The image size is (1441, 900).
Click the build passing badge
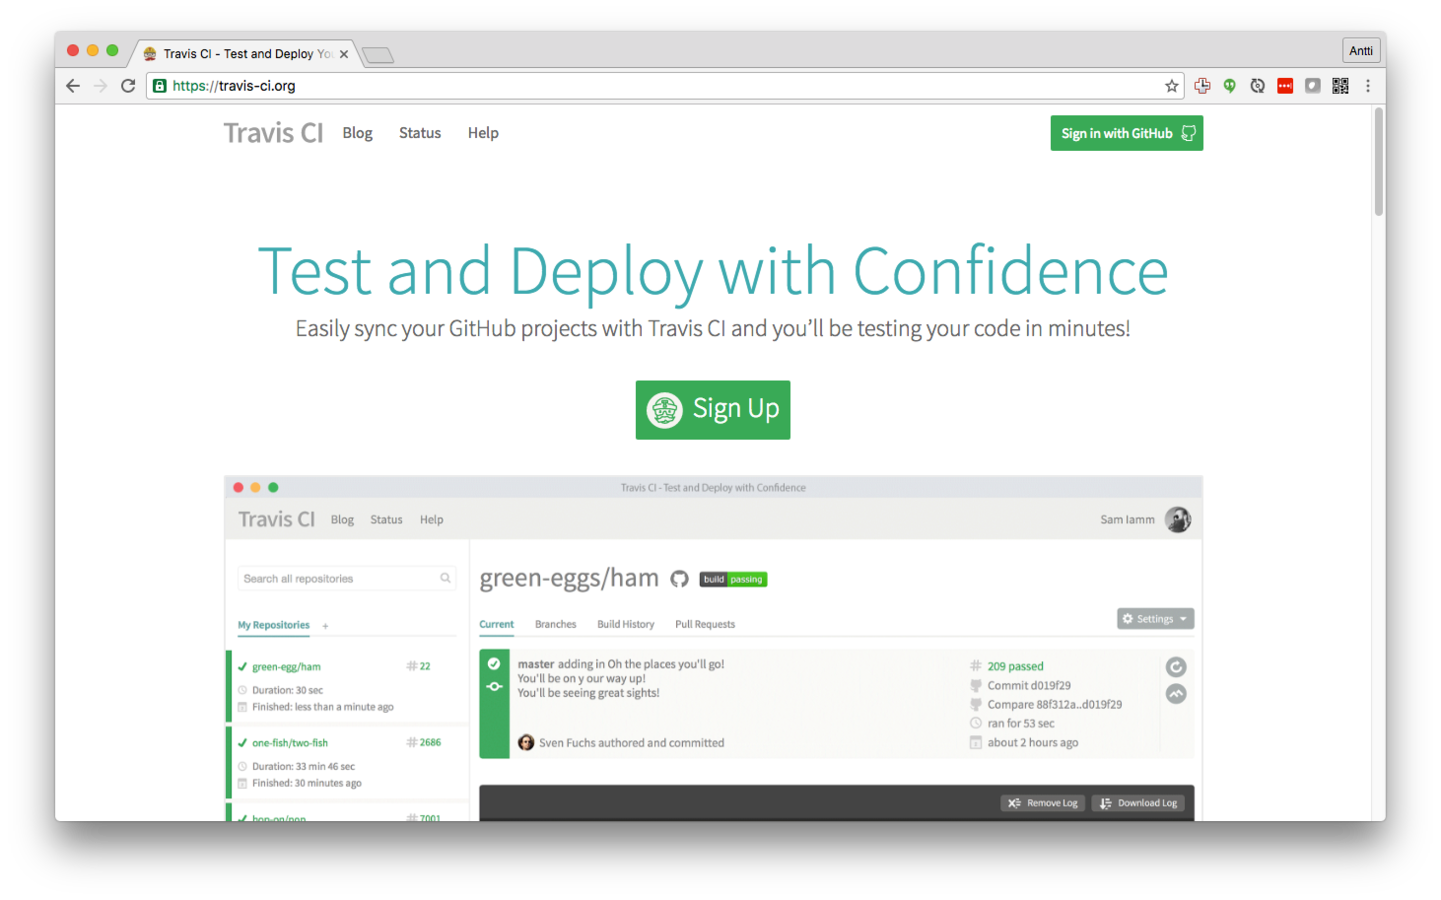tap(733, 579)
